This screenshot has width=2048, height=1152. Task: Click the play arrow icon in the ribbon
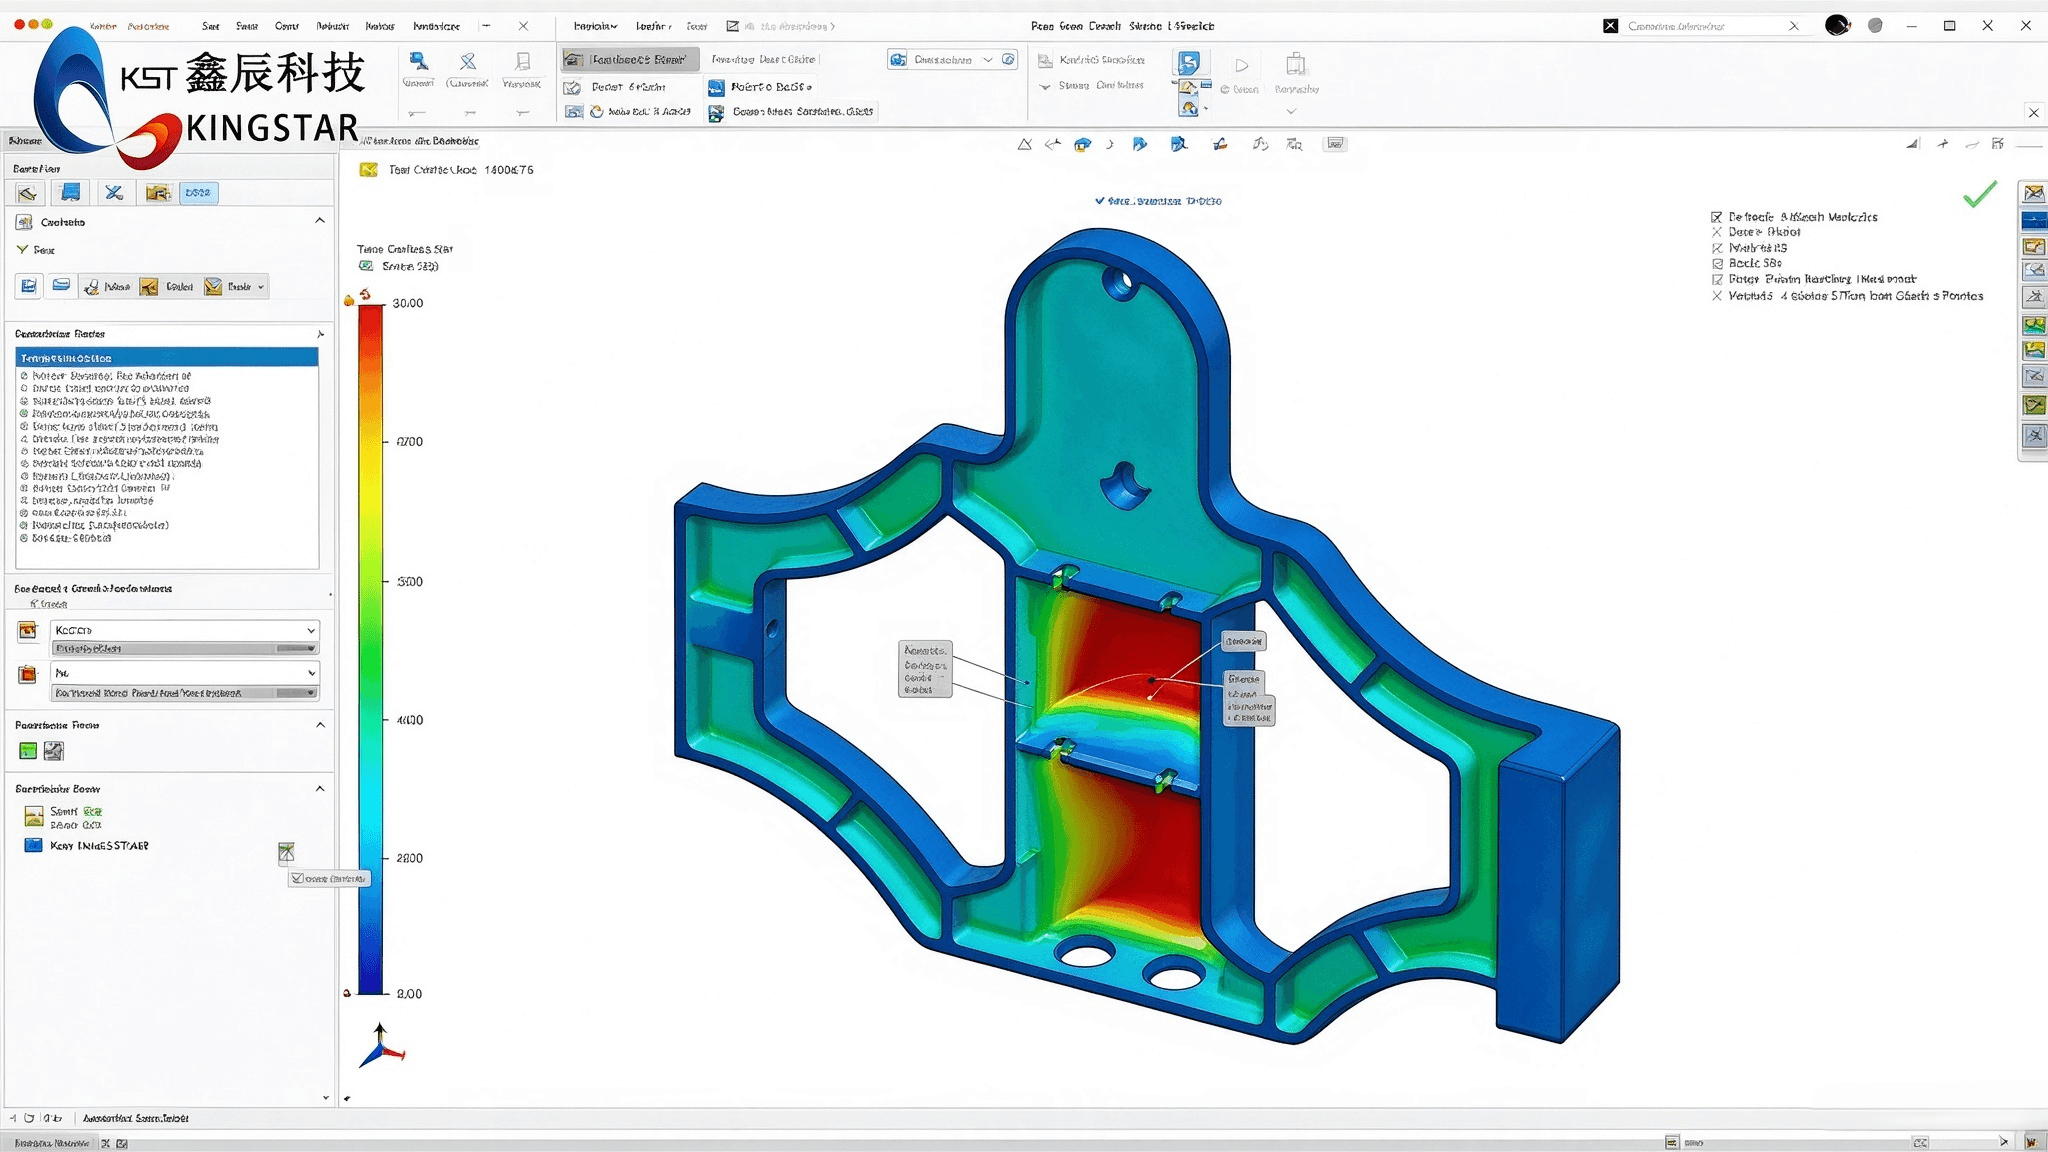tap(1242, 66)
